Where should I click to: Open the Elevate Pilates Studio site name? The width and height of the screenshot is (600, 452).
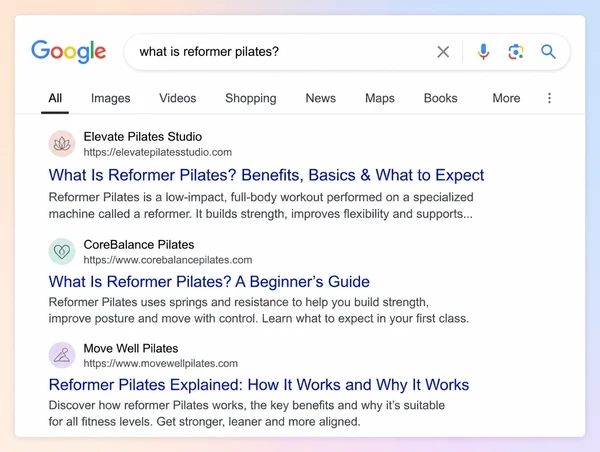143,137
